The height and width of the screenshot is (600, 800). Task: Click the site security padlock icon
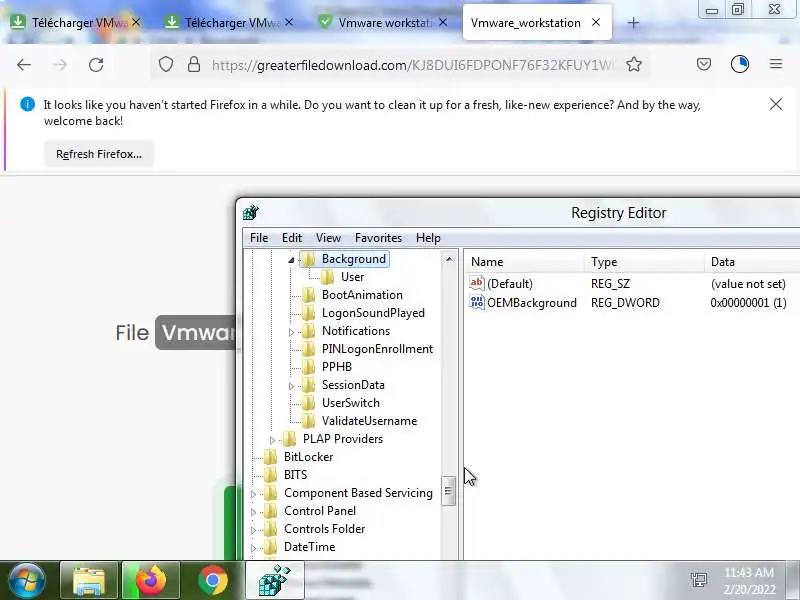[x=194, y=64]
